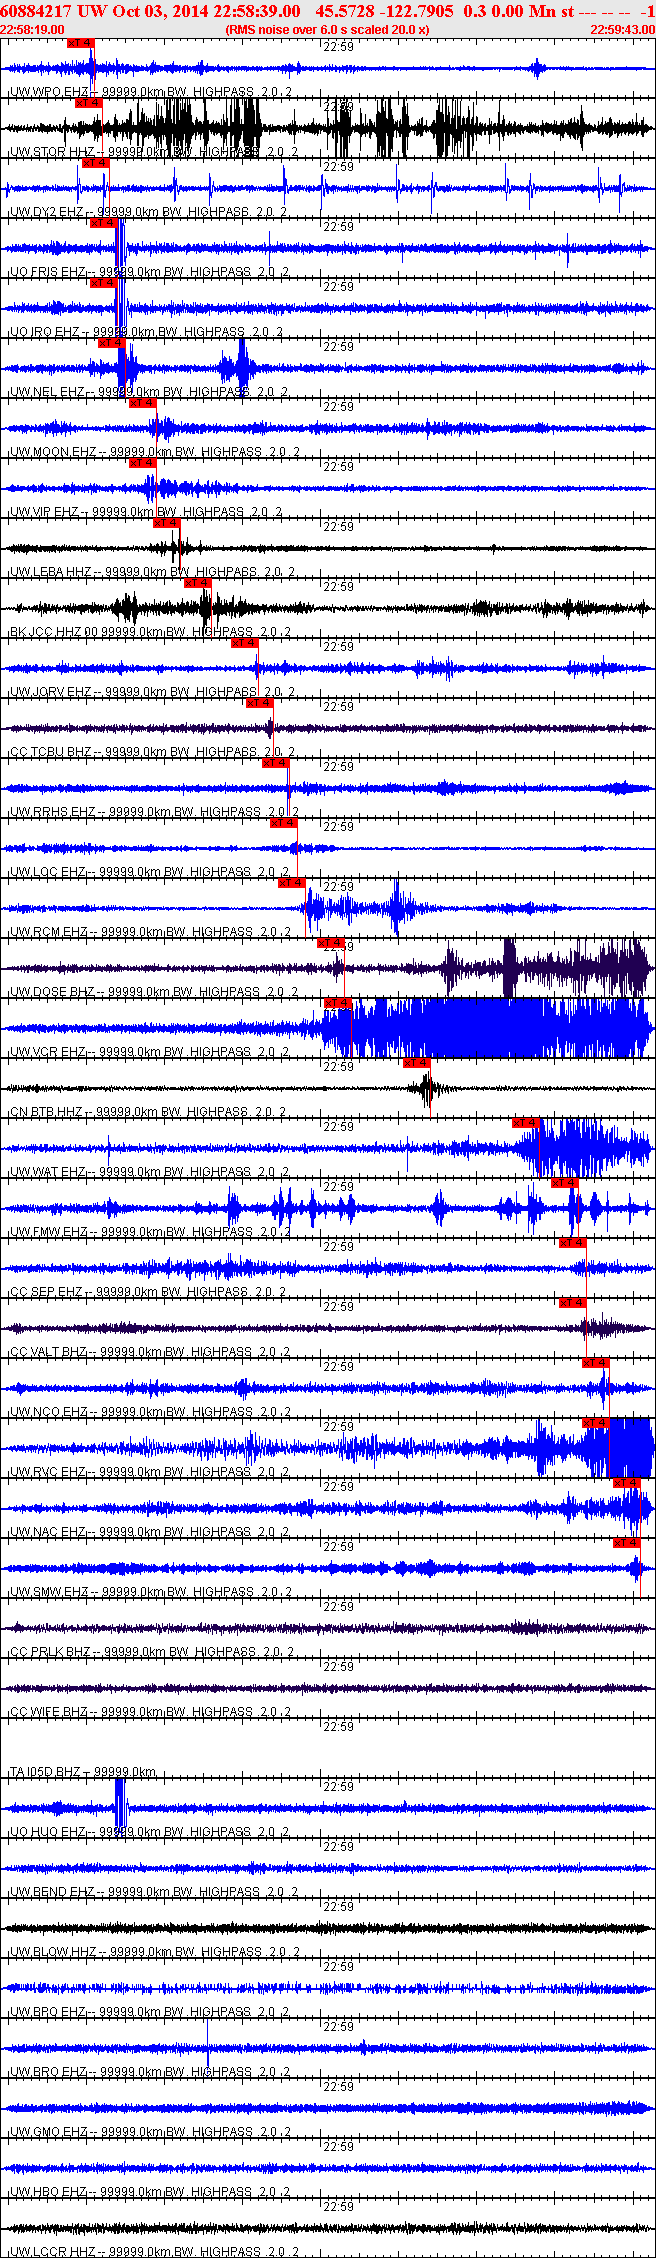Click the event ID 60884217 in header
This screenshot has height=2258, width=656.
pyautogui.click(x=34, y=11)
